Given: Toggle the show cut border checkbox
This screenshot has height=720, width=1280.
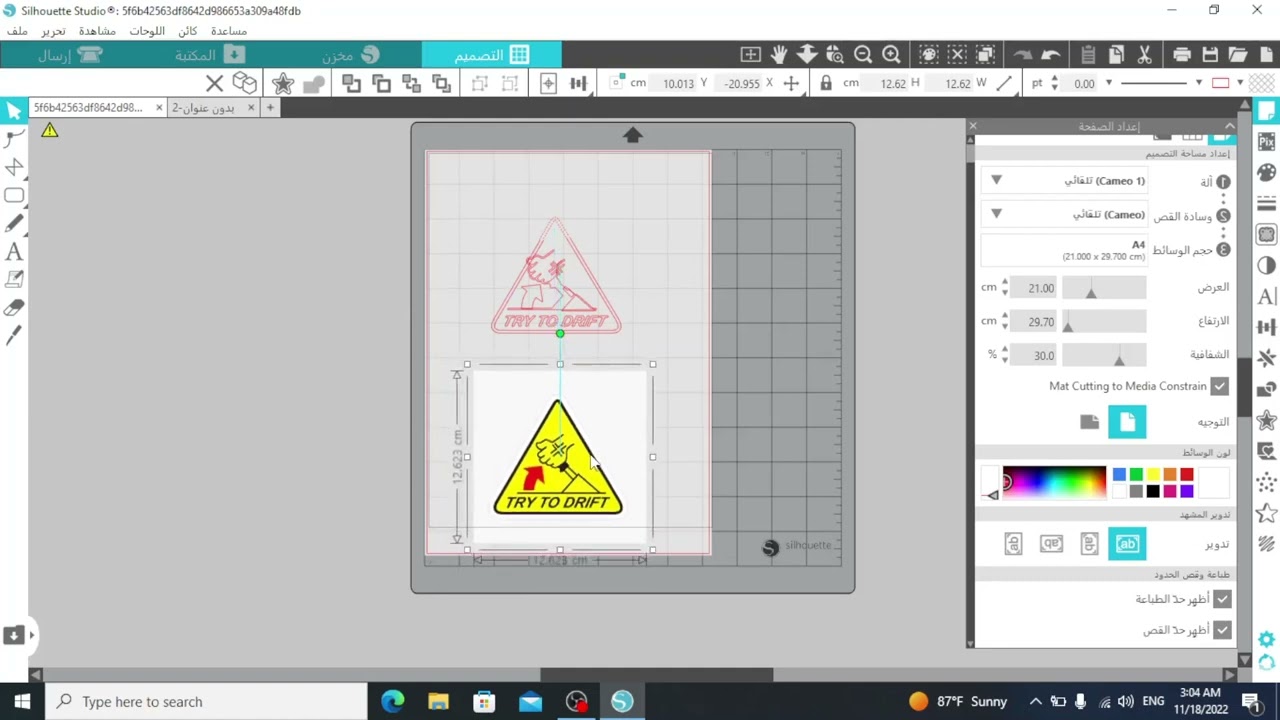Looking at the screenshot, I should [1222, 630].
